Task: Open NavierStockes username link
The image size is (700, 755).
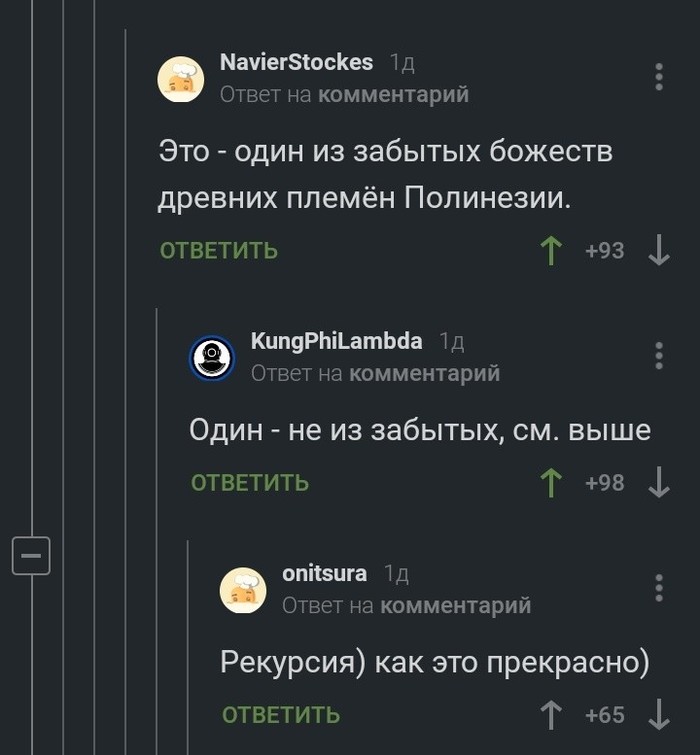Action: [x=296, y=62]
